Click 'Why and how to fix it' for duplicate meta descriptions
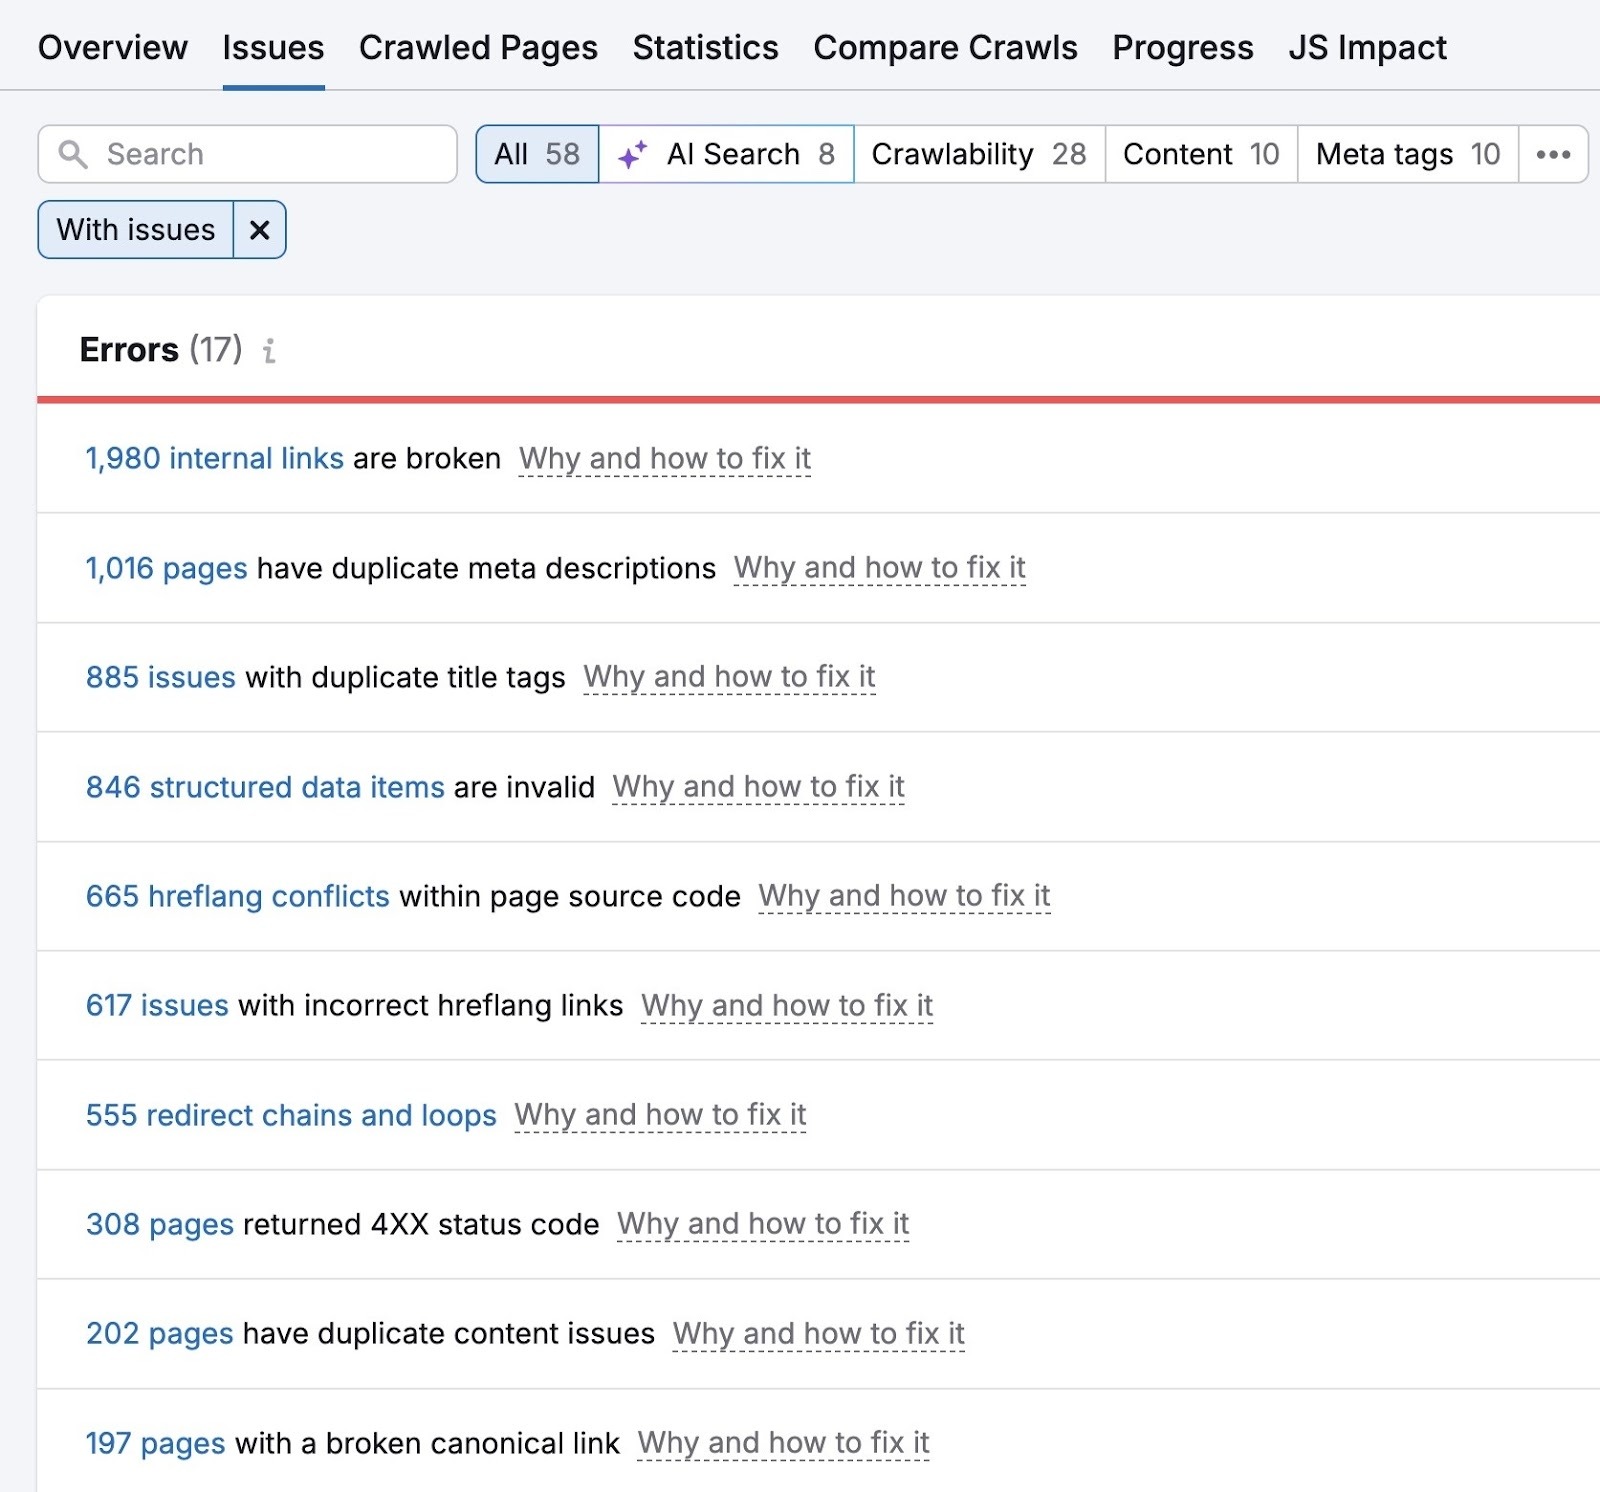 click(879, 567)
